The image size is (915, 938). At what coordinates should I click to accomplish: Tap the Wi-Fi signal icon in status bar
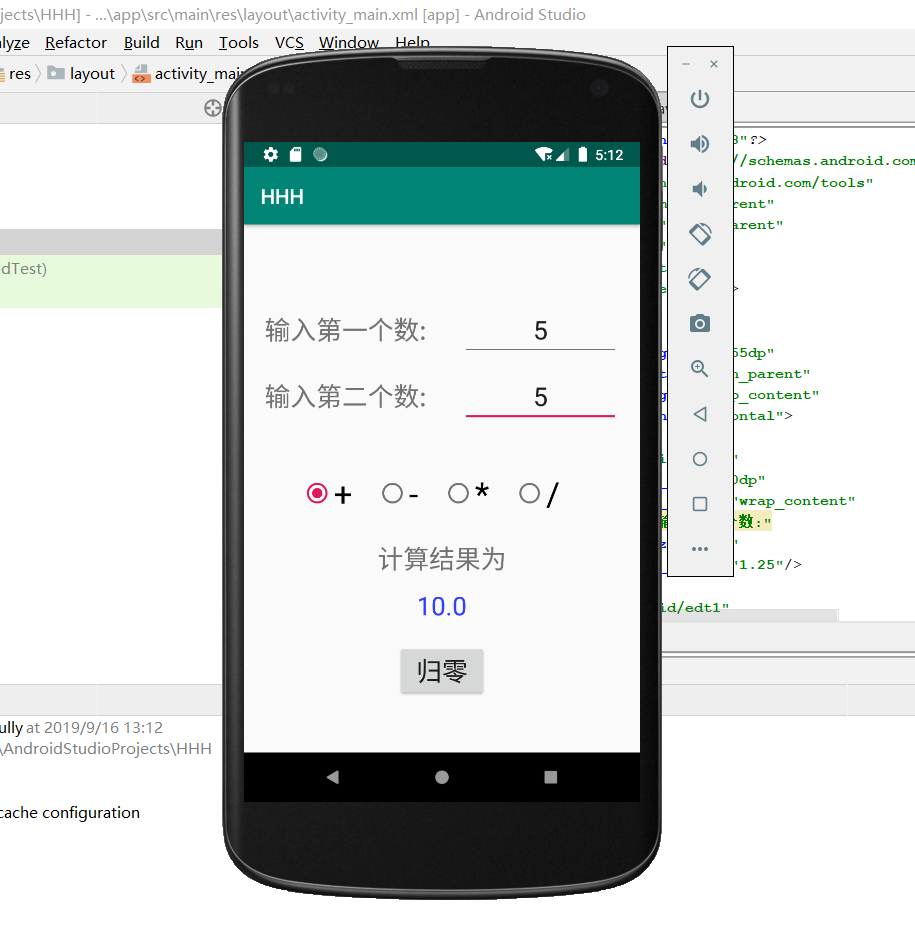pos(543,155)
